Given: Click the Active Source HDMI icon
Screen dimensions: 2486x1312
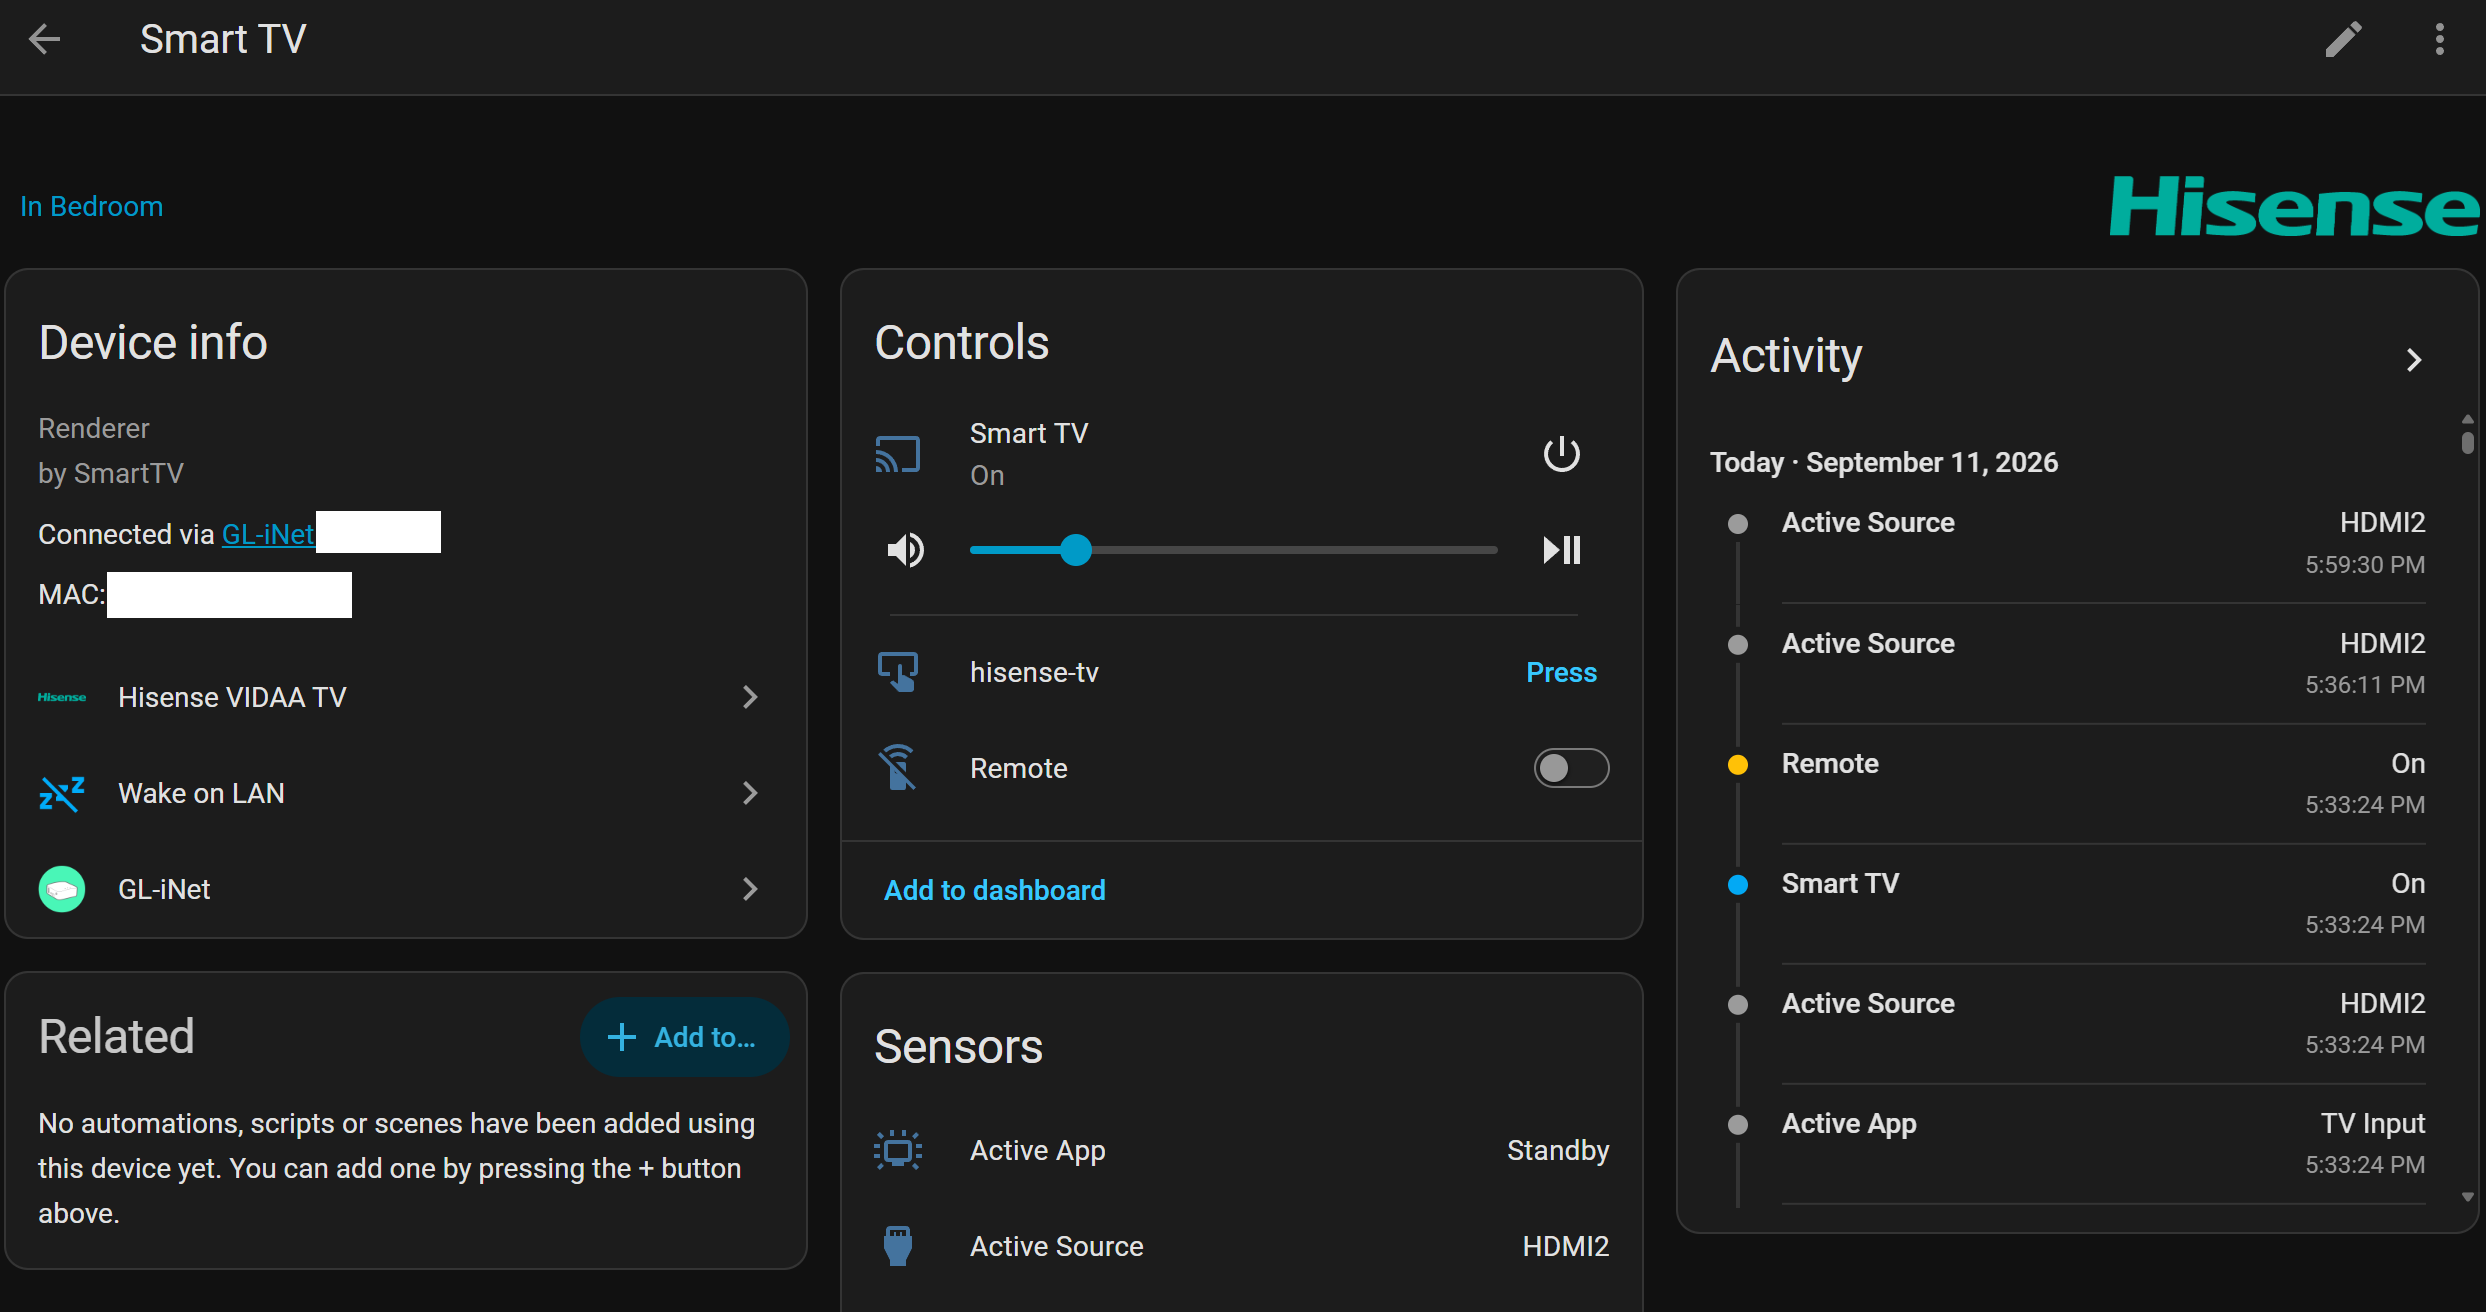Looking at the screenshot, I should click(898, 1246).
